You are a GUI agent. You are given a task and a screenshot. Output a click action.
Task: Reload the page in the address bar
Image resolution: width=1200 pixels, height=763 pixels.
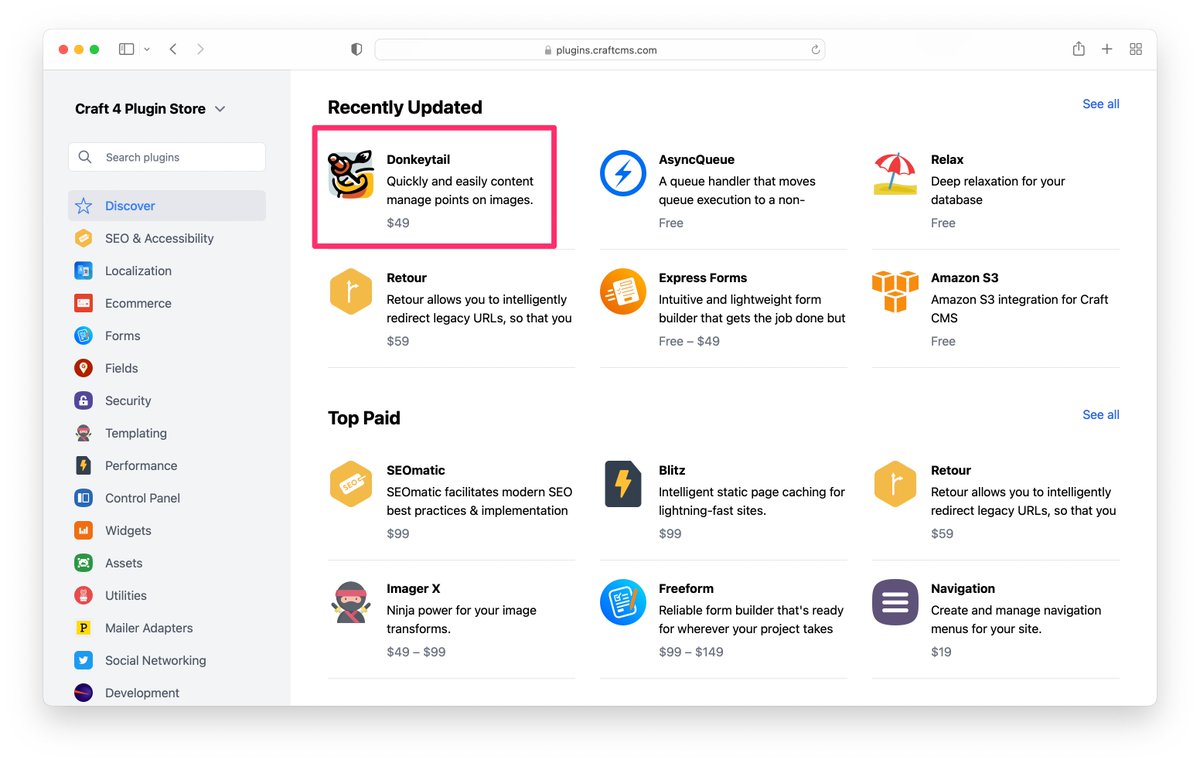[816, 50]
